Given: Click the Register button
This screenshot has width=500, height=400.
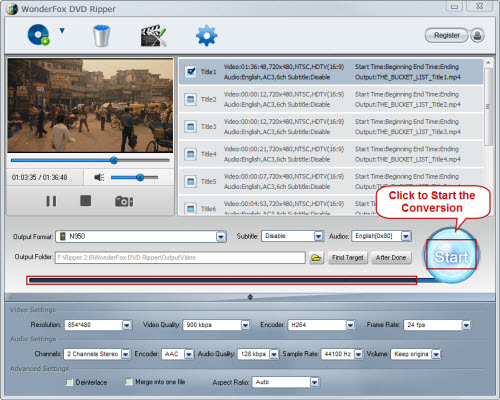Looking at the screenshot, I should click(447, 35).
